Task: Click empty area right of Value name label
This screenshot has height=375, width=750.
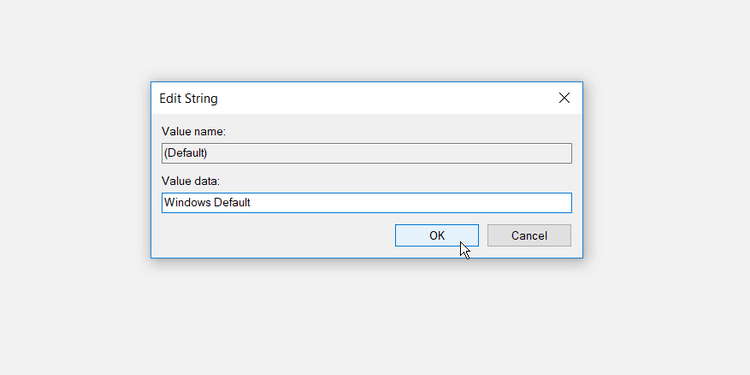Action: (x=397, y=132)
